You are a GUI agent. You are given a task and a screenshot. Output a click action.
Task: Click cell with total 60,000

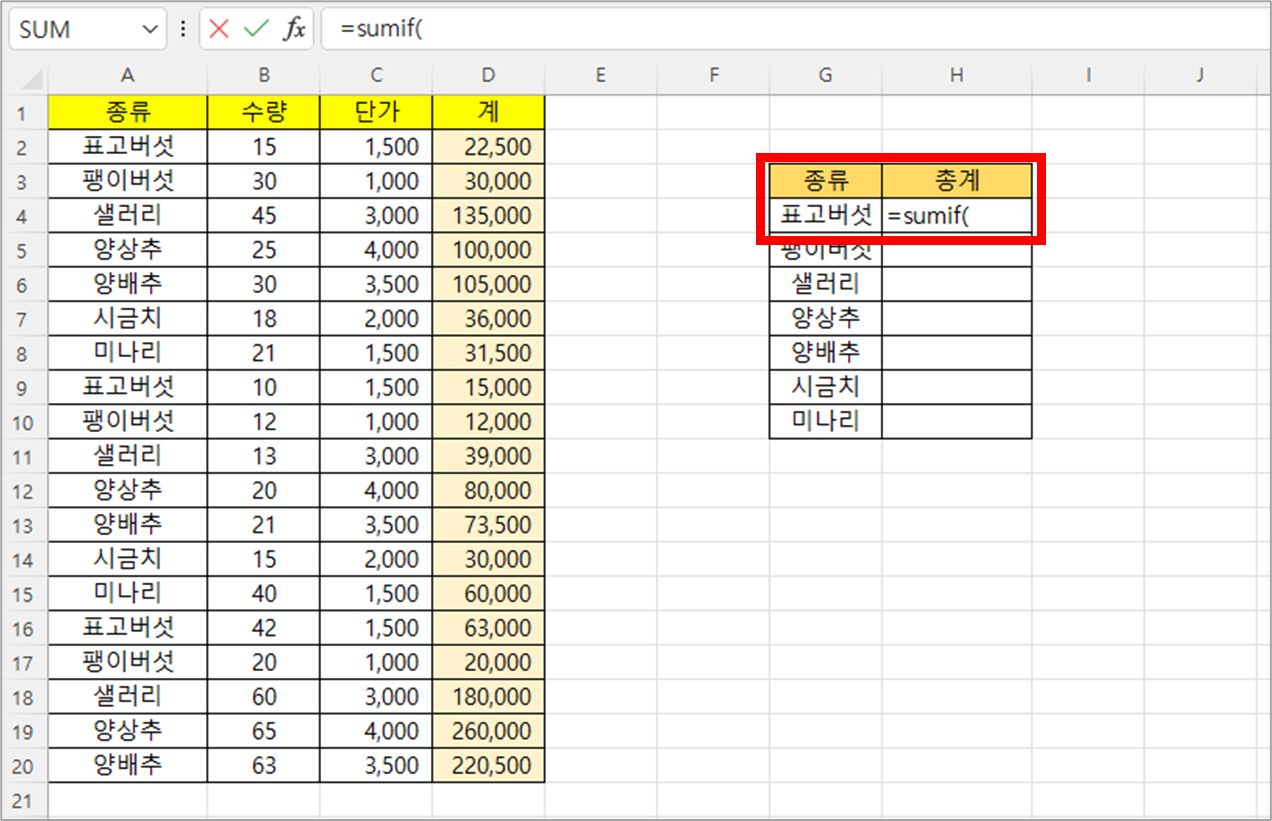(488, 594)
